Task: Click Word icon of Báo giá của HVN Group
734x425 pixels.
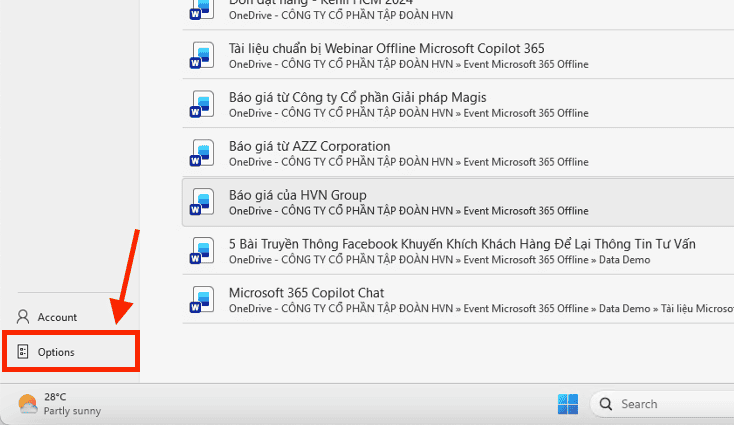Action: [202, 202]
